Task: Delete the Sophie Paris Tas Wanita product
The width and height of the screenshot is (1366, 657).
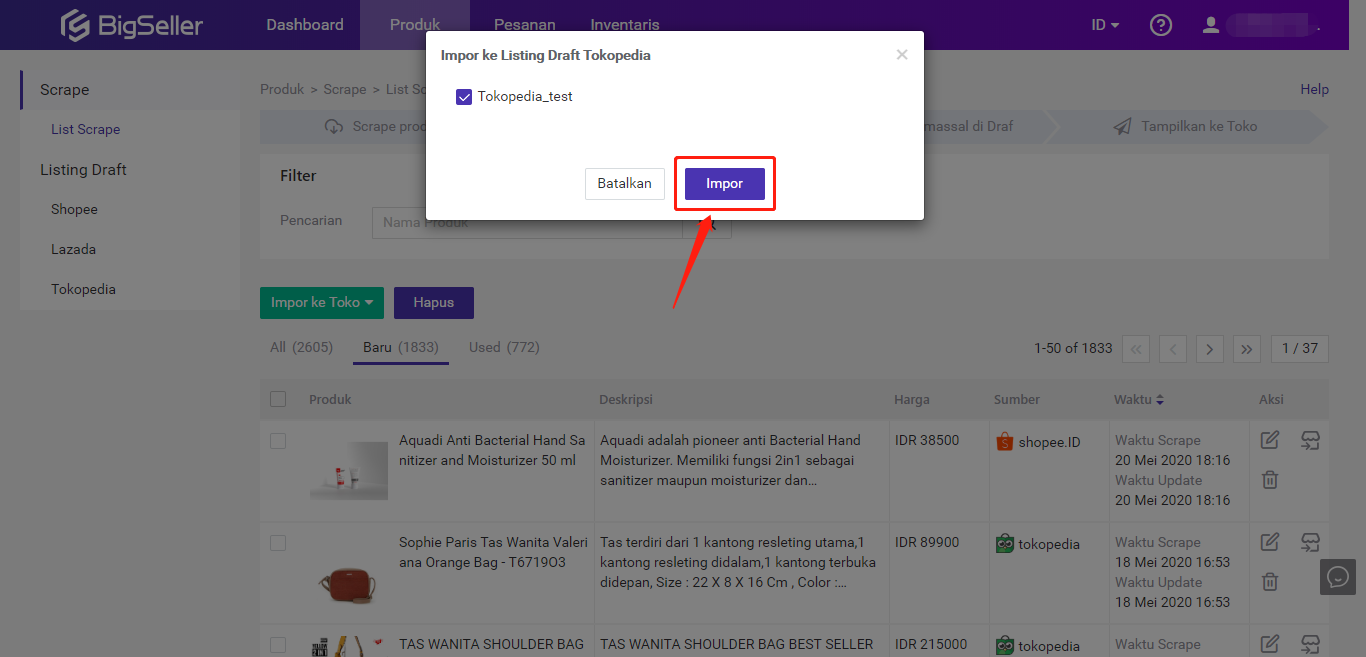Action: click(x=1270, y=582)
